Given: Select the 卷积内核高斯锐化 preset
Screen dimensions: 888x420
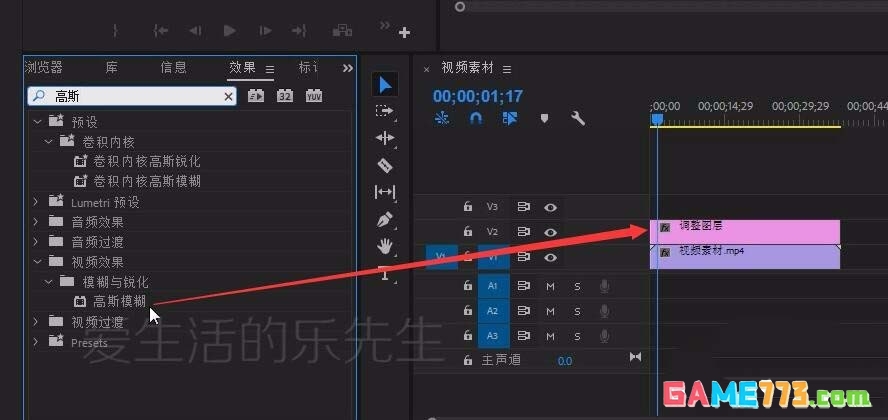Looking at the screenshot, I should (x=147, y=161).
